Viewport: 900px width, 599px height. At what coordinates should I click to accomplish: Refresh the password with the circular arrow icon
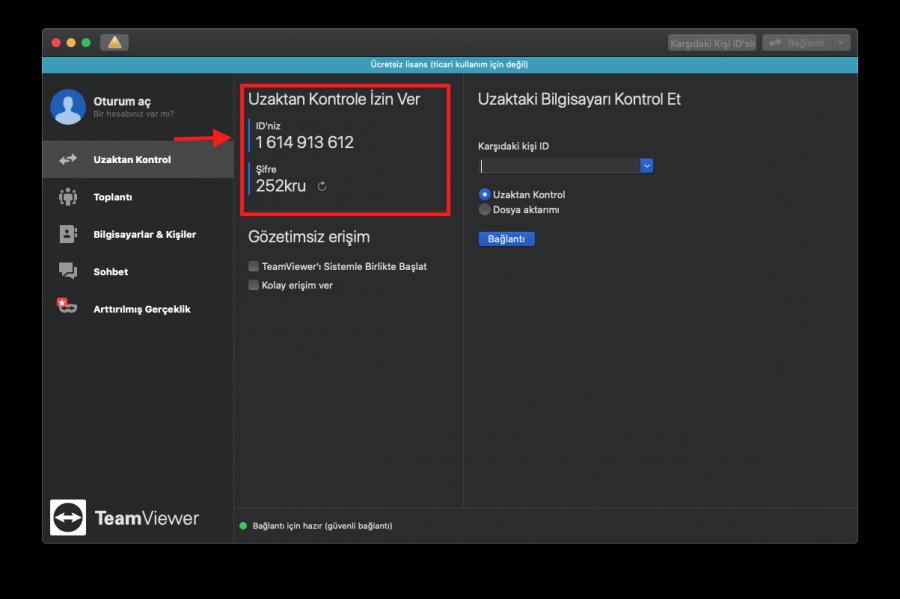tap(322, 186)
